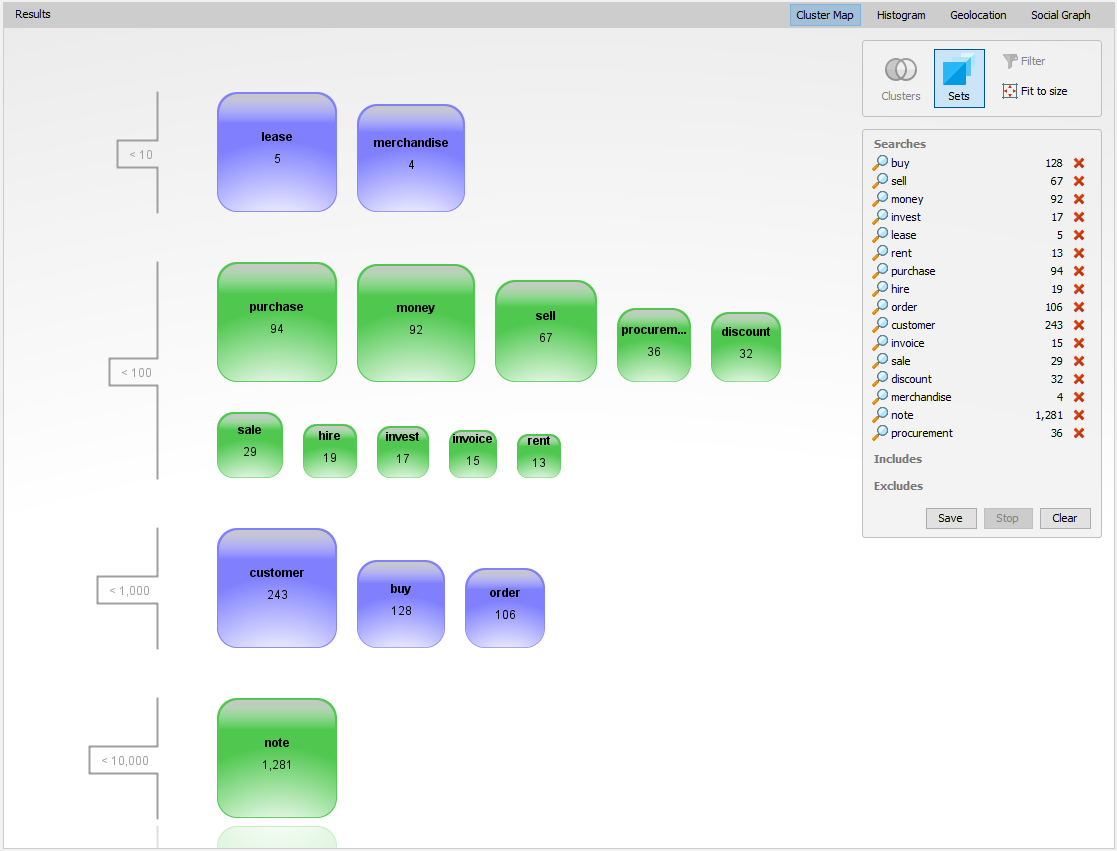The image size is (1117, 851).
Task: Remove the 'buy' search with red X
Action: [1079, 163]
